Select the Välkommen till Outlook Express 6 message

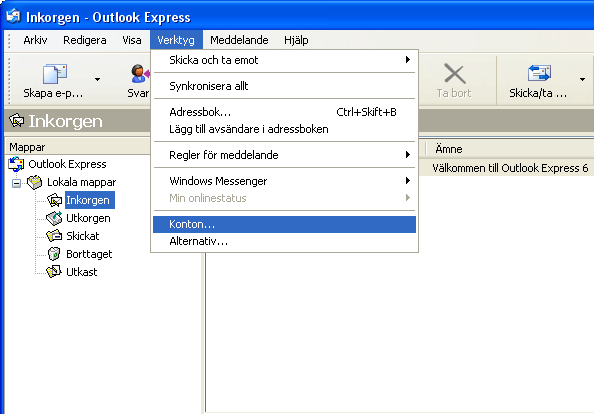510,168
